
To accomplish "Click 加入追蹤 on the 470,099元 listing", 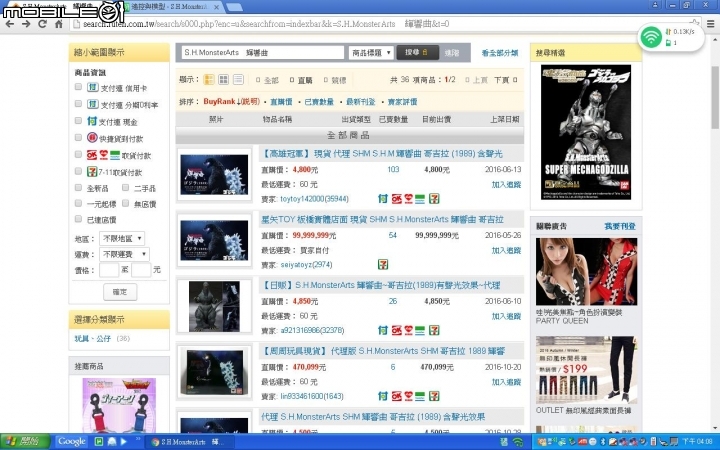I will (x=506, y=382).
